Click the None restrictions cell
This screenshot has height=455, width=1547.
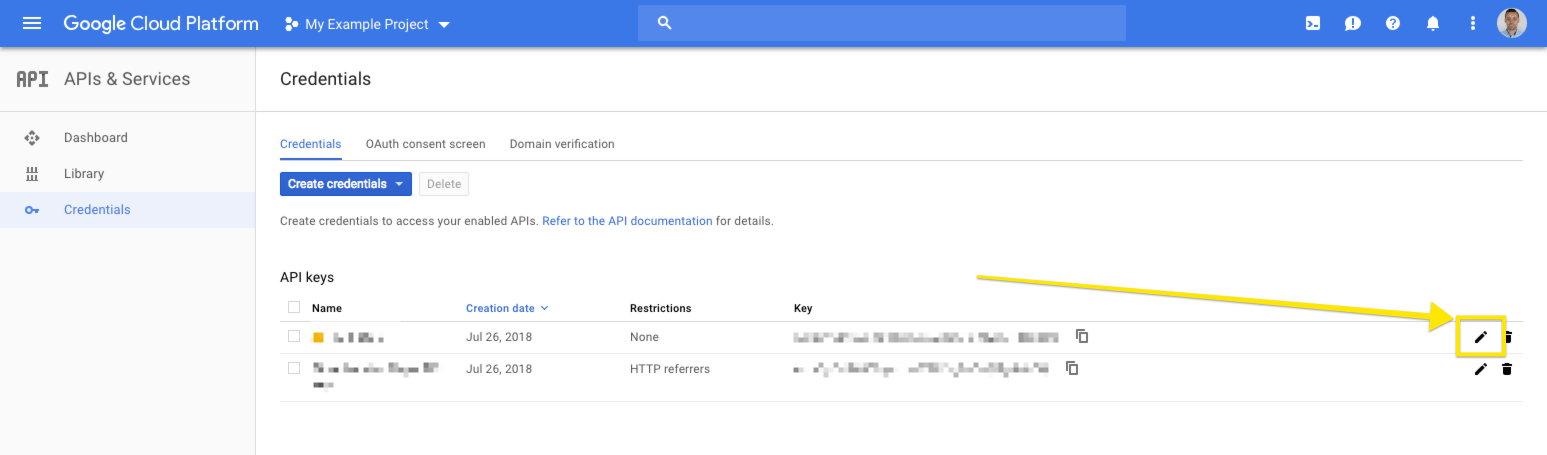click(645, 337)
